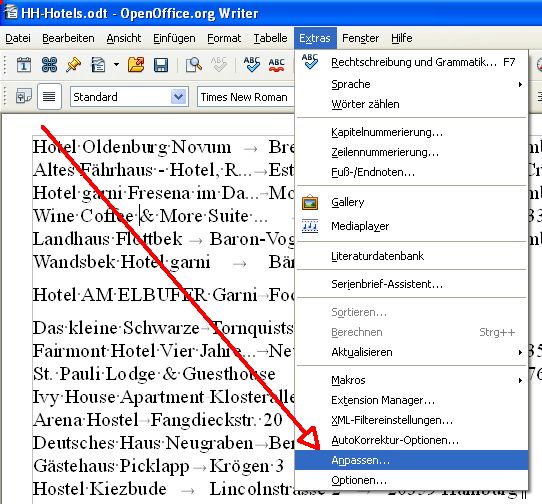Click text 'Deutsches Haus Neugraben'
The image size is (542, 504).
click(x=143, y=443)
